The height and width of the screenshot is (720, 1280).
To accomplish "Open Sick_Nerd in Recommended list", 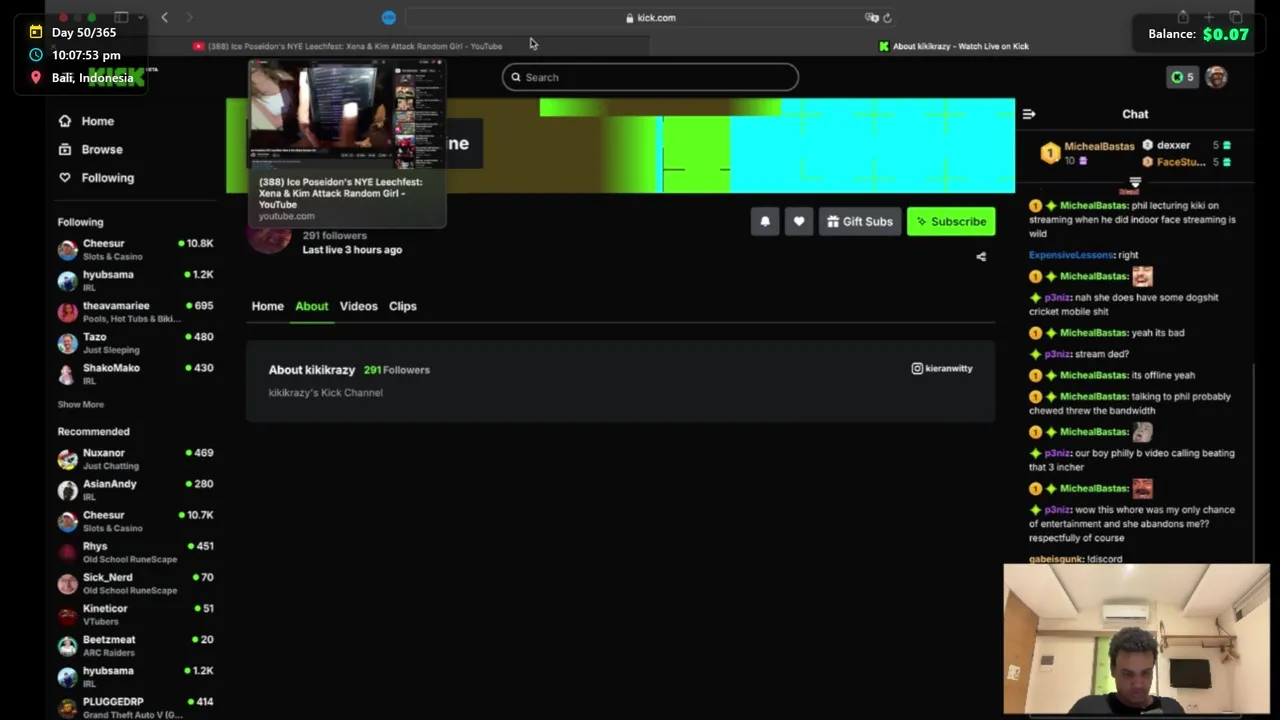I will (135, 583).
